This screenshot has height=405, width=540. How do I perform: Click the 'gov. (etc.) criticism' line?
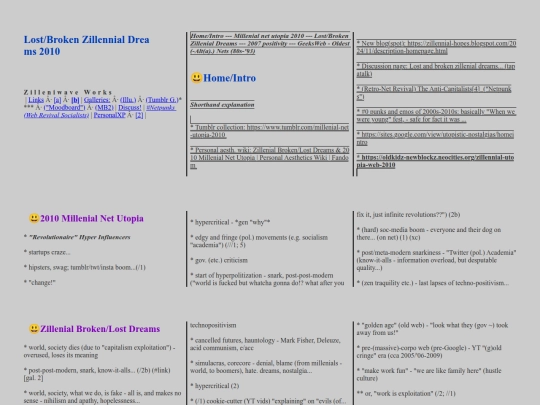pos(219,260)
